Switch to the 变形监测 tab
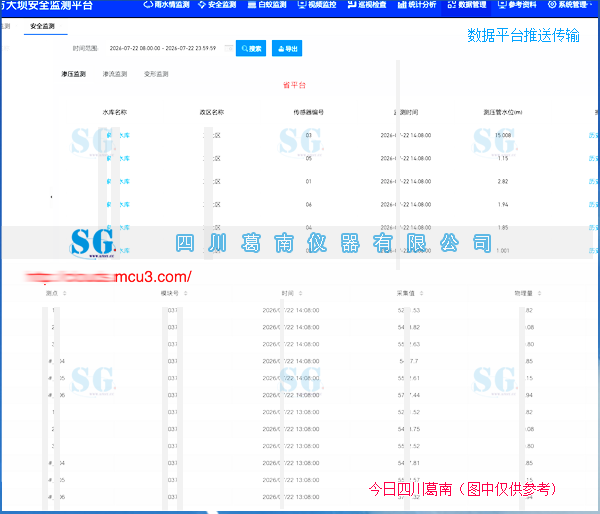The width and height of the screenshot is (600, 514). coord(156,74)
